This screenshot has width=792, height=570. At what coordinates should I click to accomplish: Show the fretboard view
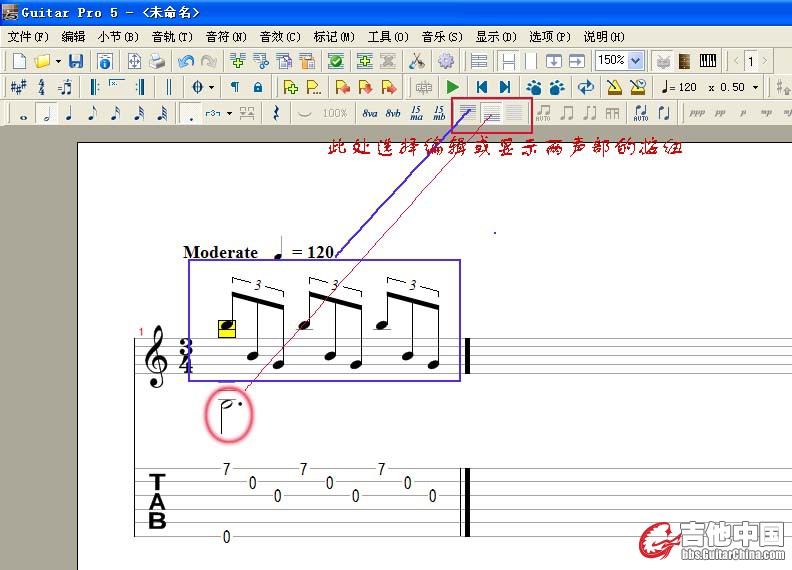click(x=684, y=61)
